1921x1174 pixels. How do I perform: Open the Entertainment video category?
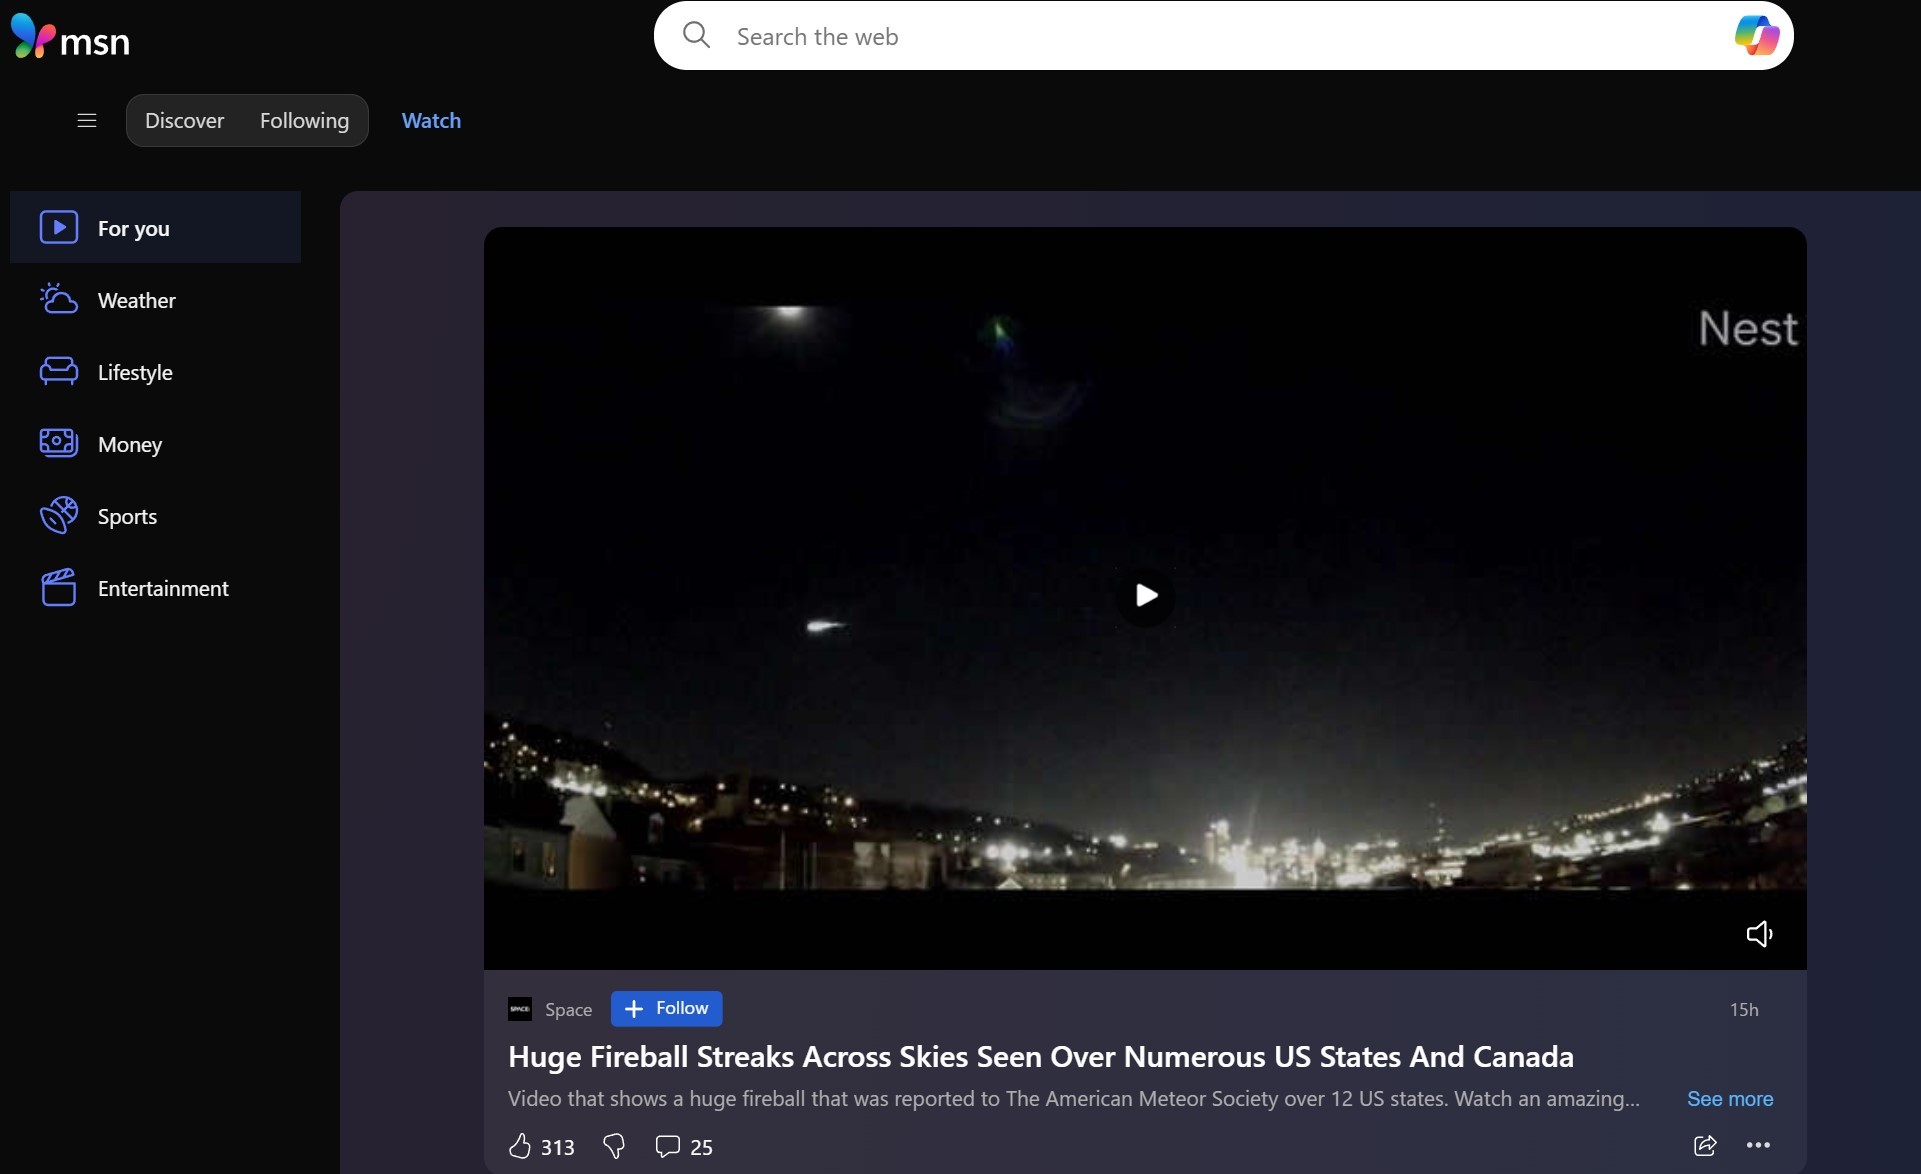click(x=163, y=588)
